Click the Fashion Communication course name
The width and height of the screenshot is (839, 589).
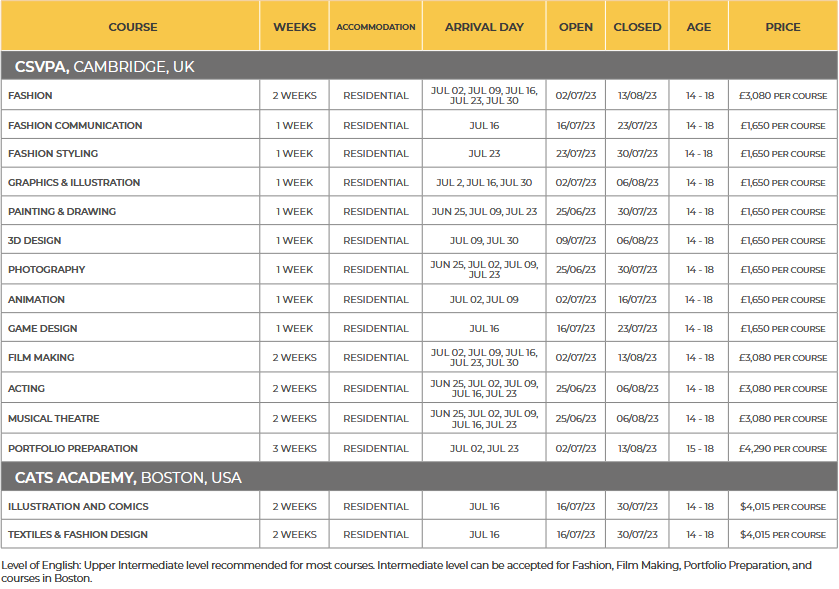pyautogui.click(x=75, y=126)
